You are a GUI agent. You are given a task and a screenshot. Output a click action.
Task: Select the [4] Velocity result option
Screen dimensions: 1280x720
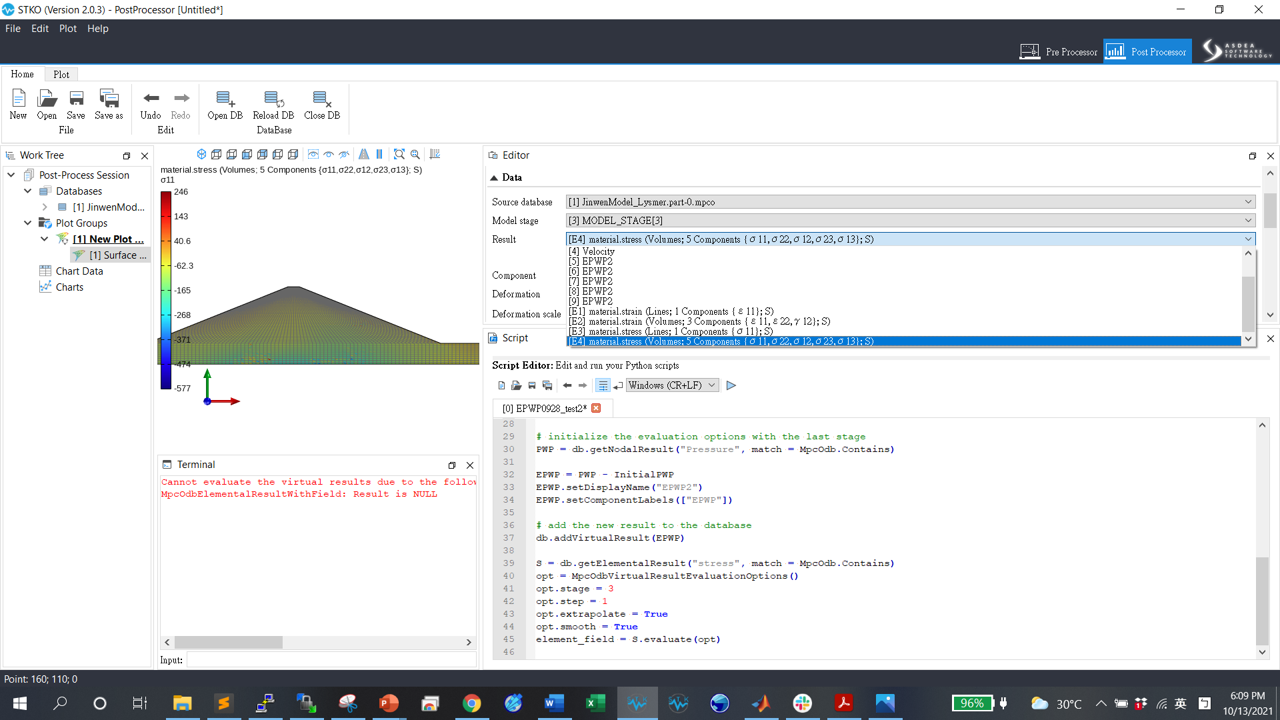pyautogui.click(x=904, y=252)
